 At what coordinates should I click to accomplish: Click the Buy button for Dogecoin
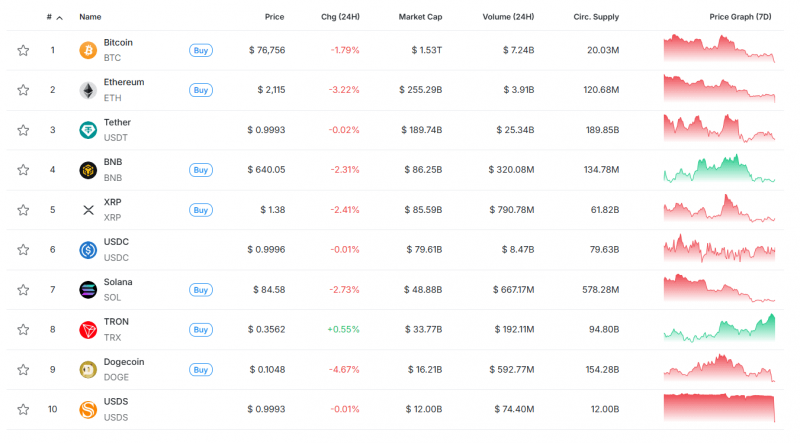(x=201, y=370)
